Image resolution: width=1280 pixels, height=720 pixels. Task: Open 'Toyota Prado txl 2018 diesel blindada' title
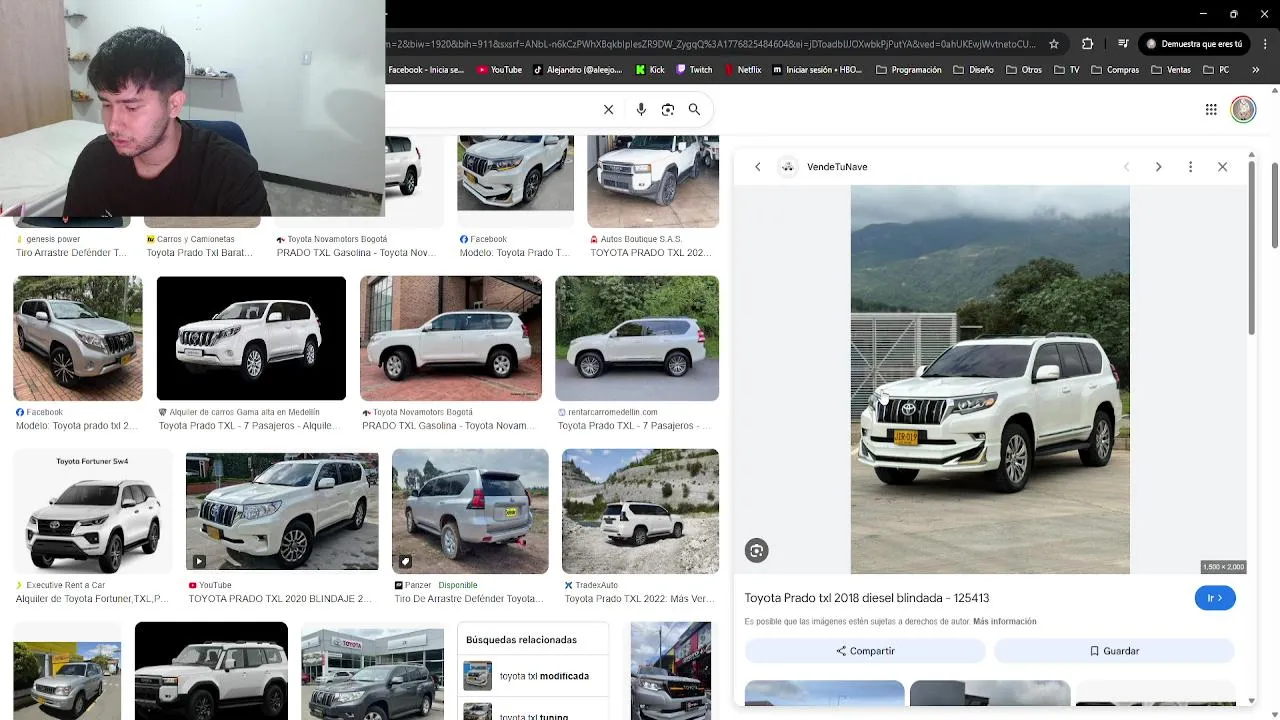coord(866,598)
